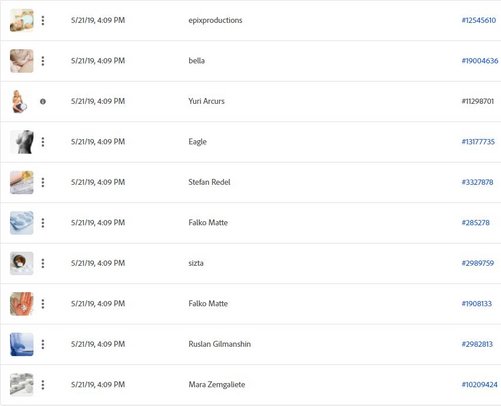Click the epixproductions image thumbnail
Screen dimensions: 501x406
22,20
